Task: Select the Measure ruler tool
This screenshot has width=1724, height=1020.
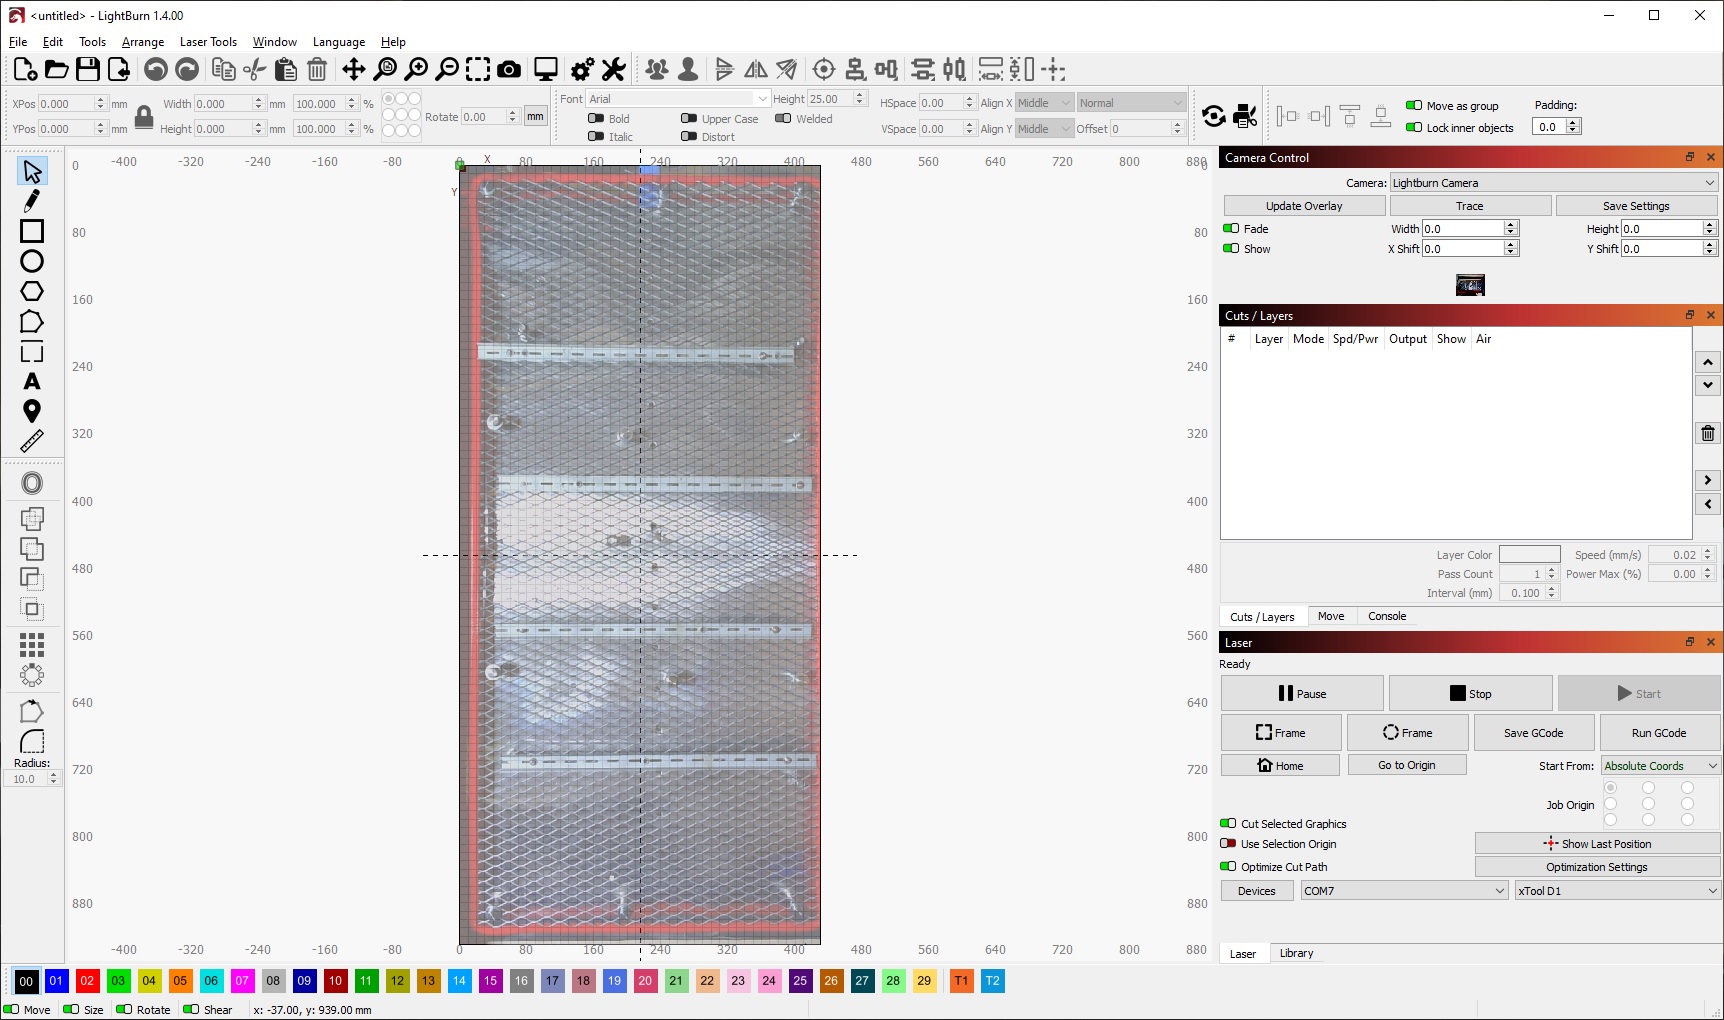Action: coord(32,441)
